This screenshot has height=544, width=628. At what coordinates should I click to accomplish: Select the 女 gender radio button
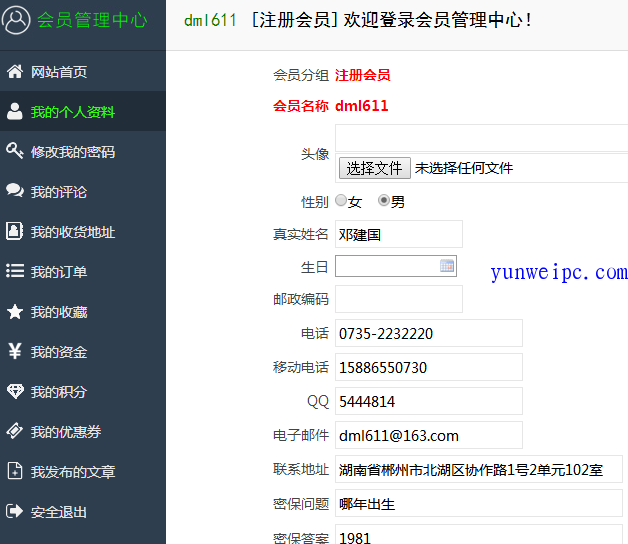(341, 201)
